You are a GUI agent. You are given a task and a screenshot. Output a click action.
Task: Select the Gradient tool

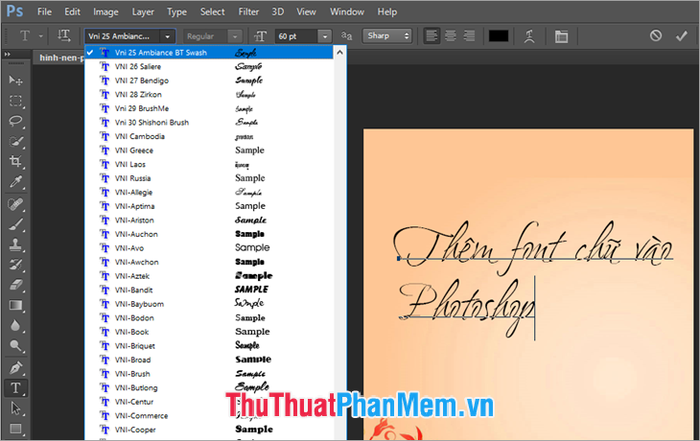click(x=16, y=305)
